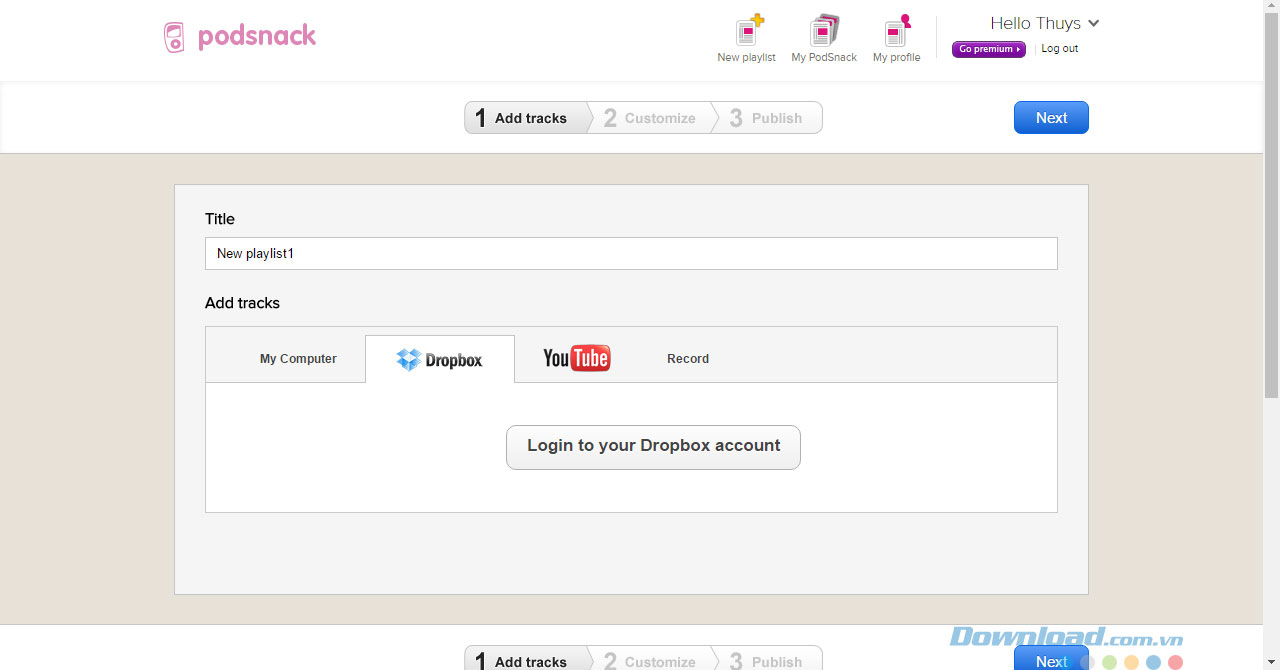Click Login to your Dropbox account

653,447
